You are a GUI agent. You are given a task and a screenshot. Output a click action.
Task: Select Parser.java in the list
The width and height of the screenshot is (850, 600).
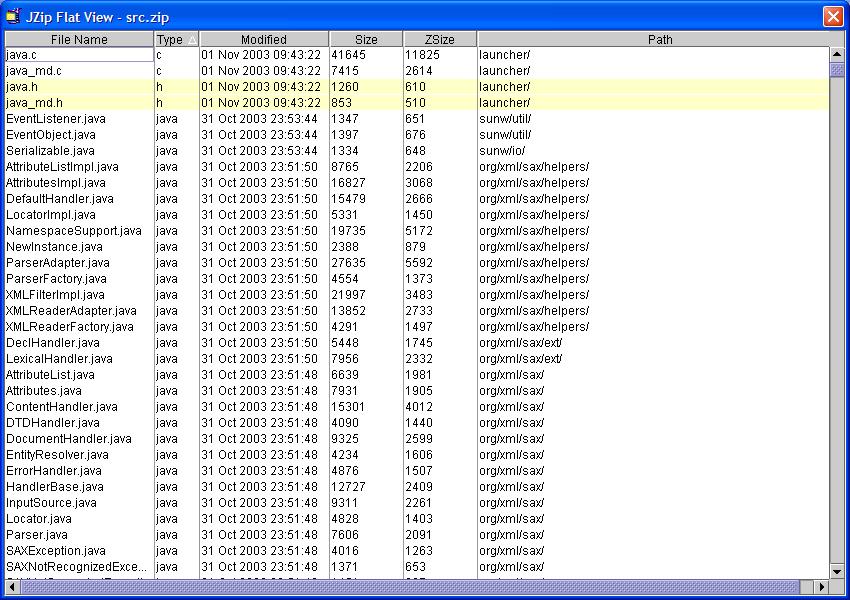coord(37,534)
